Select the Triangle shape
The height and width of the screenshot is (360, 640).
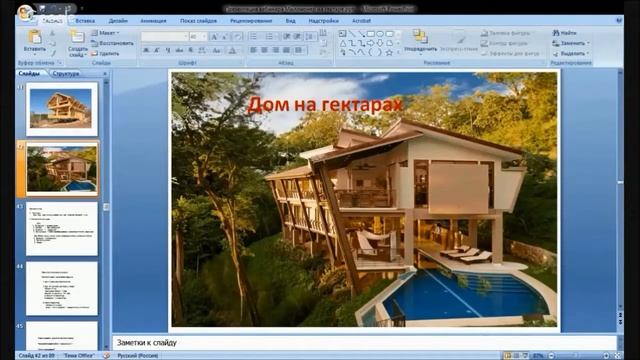(x=342, y=43)
